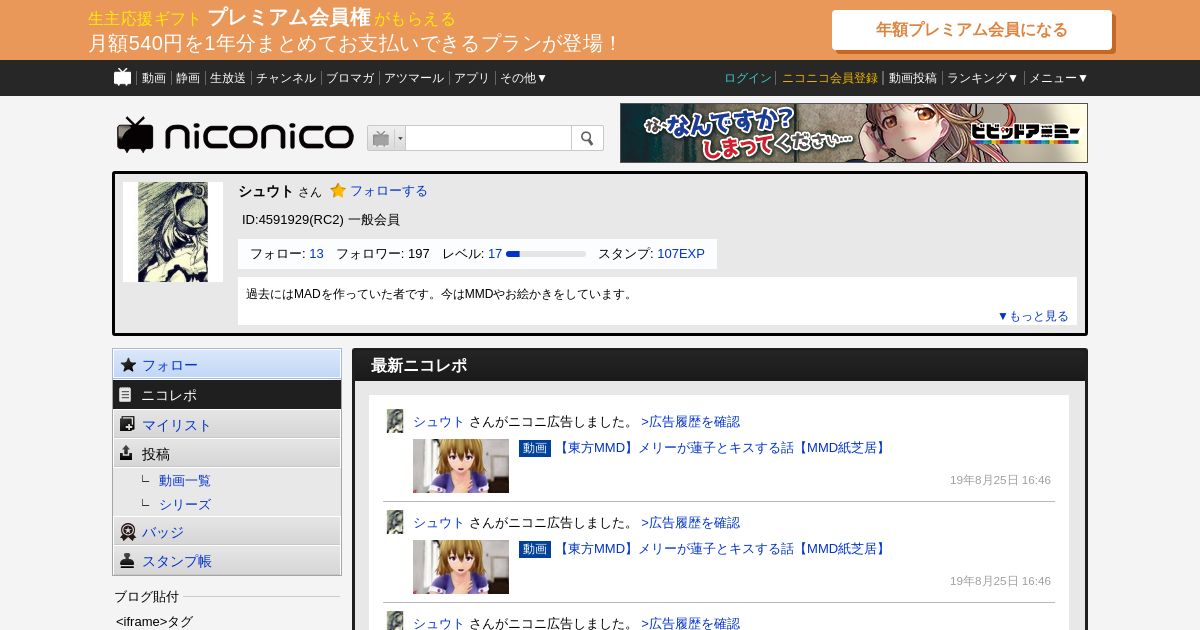
Task: Click third entry's >広告履歴を確認 link
Action: point(690,623)
